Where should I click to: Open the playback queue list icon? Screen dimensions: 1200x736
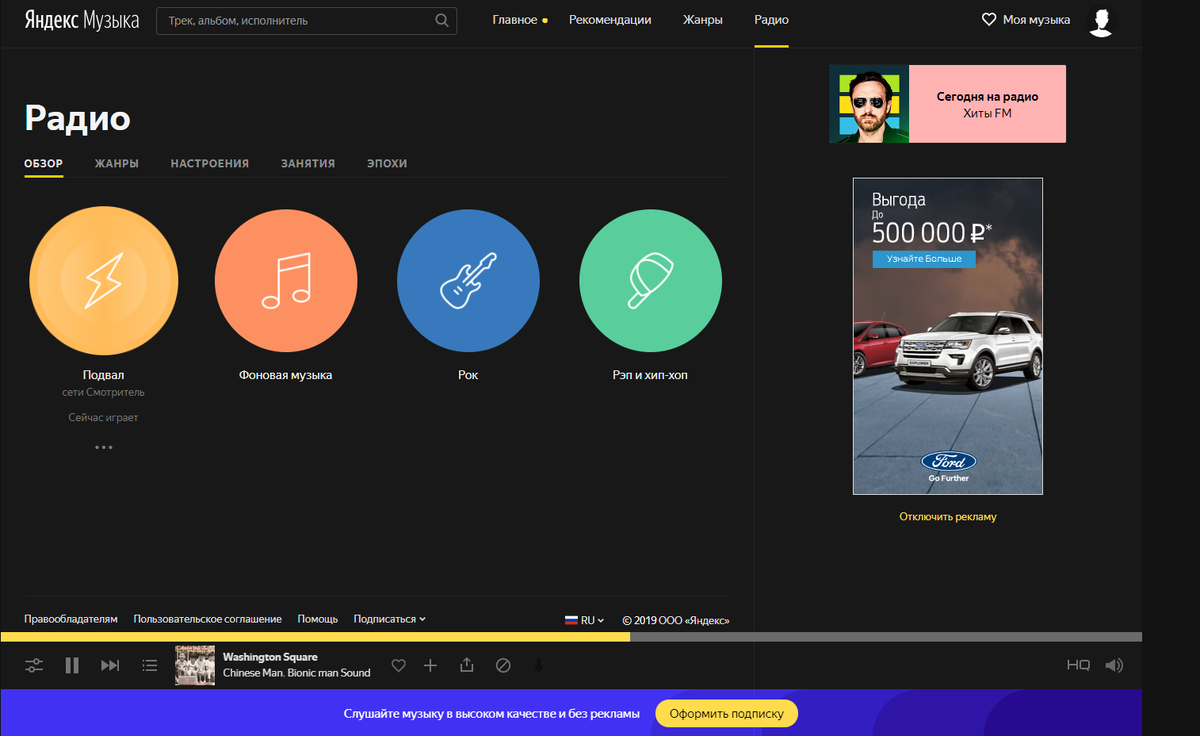click(150, 665)
